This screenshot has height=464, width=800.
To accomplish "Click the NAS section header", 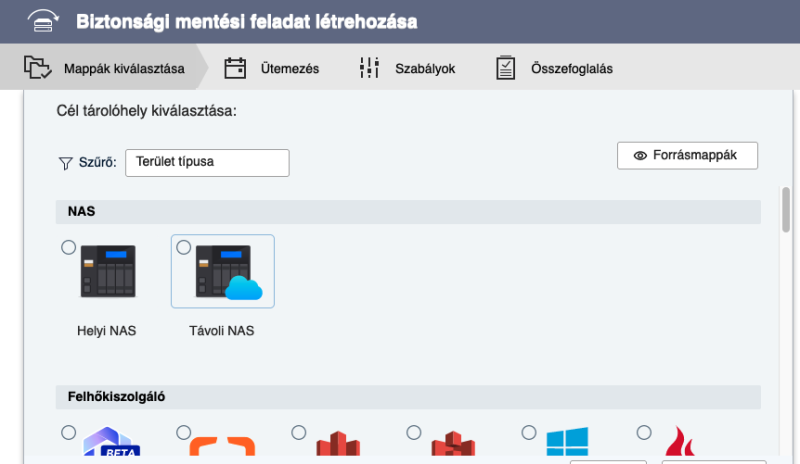I will tap(408, 211).
